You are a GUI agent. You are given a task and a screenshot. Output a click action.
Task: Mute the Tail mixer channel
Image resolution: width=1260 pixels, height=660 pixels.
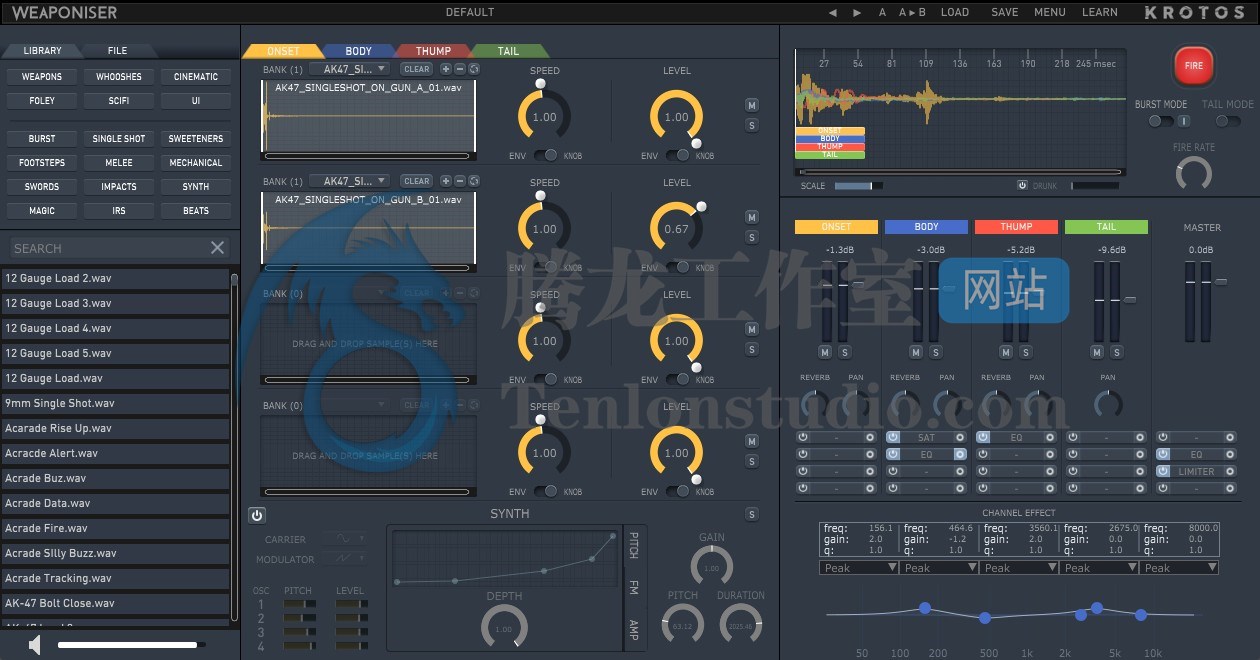1097,352
